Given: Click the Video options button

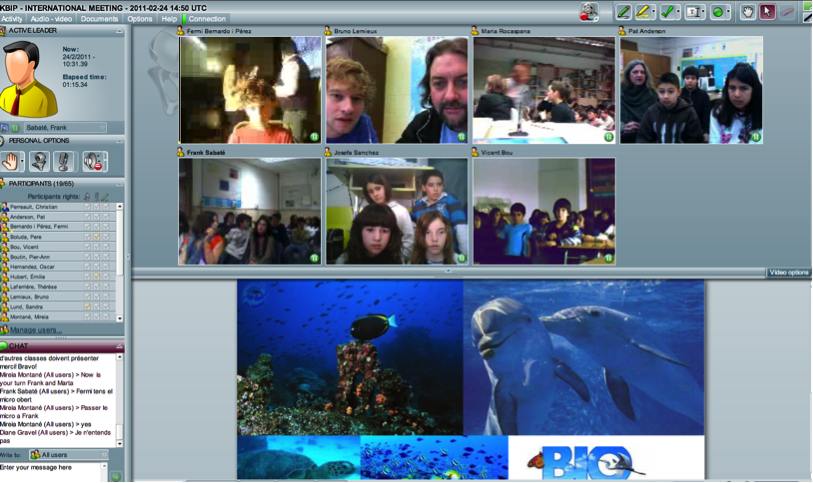Looking at the screenshot, I should point(788,273).
